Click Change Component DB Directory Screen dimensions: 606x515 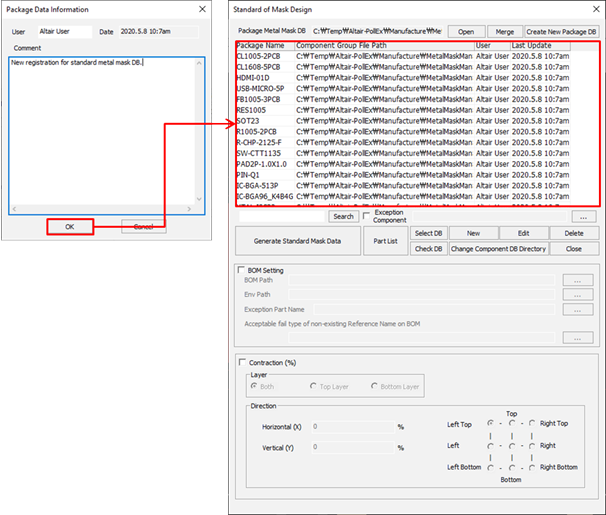497,248
